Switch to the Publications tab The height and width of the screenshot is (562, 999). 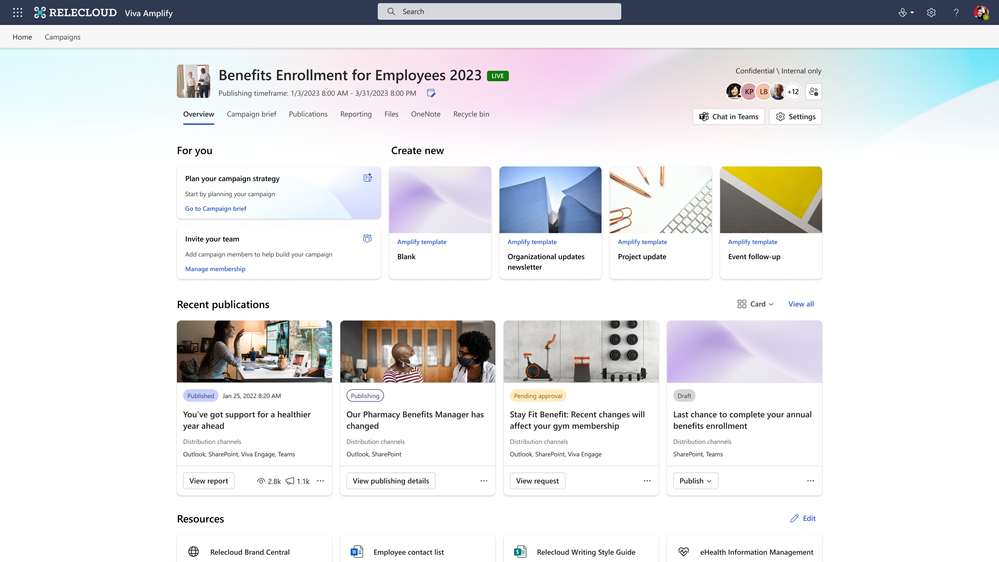[308, 114]
